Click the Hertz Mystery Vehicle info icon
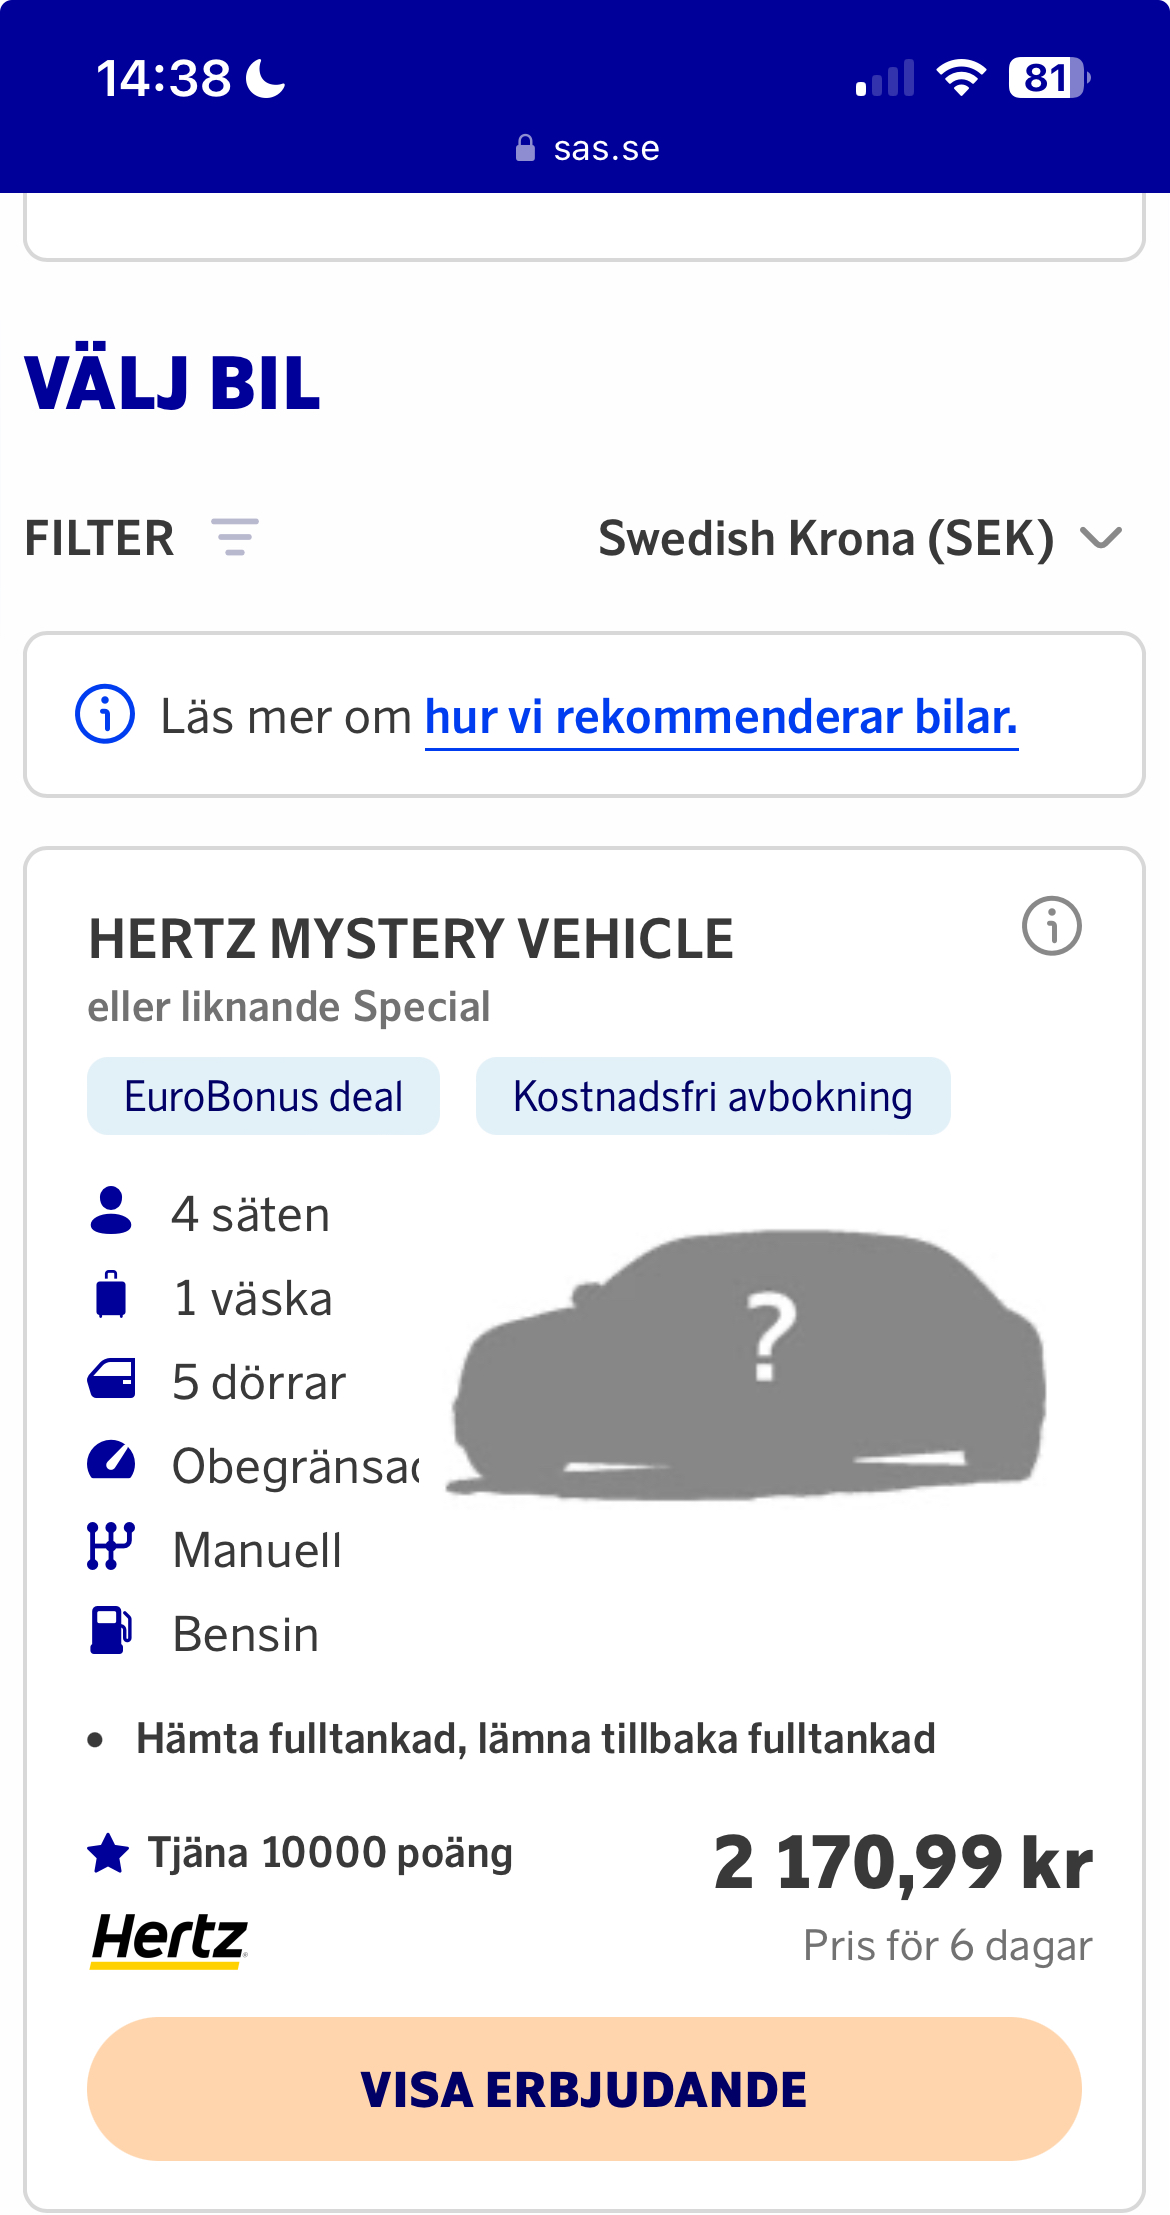Screen dimensions: 1170x2215 [1051, 926]
